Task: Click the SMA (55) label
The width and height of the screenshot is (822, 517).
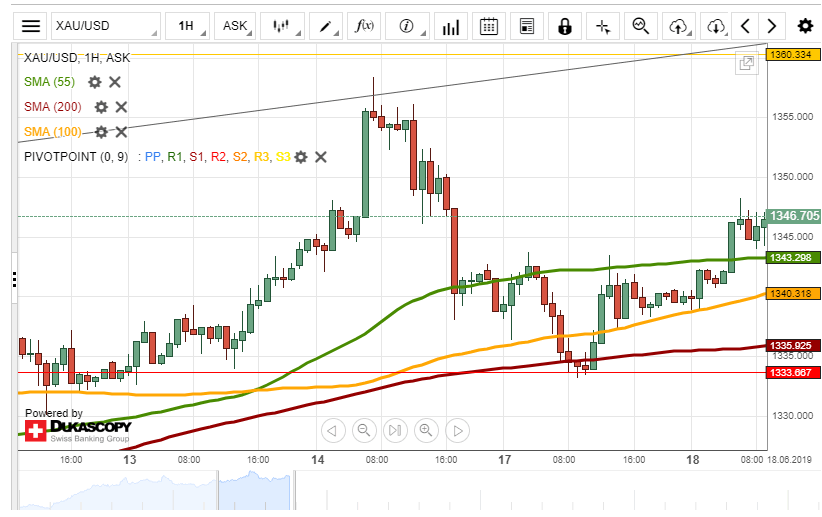Action: point(49,82)
